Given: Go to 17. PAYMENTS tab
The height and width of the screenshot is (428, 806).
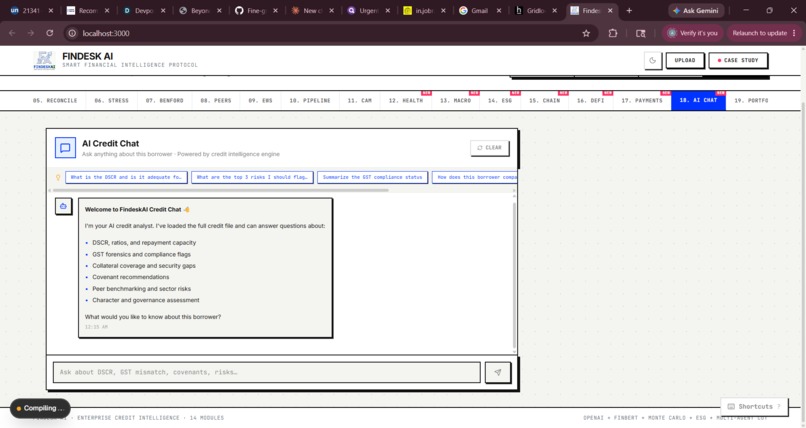Looking at the screenshot, I should click(642, 101).
